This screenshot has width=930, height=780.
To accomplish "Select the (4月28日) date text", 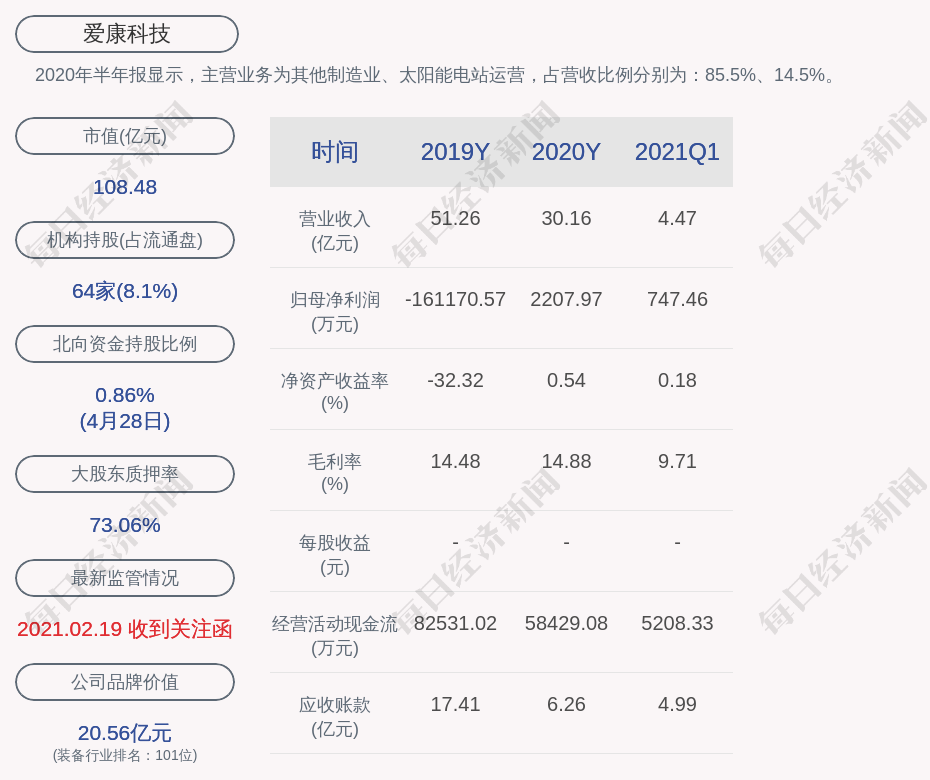I will click(125, 421).
